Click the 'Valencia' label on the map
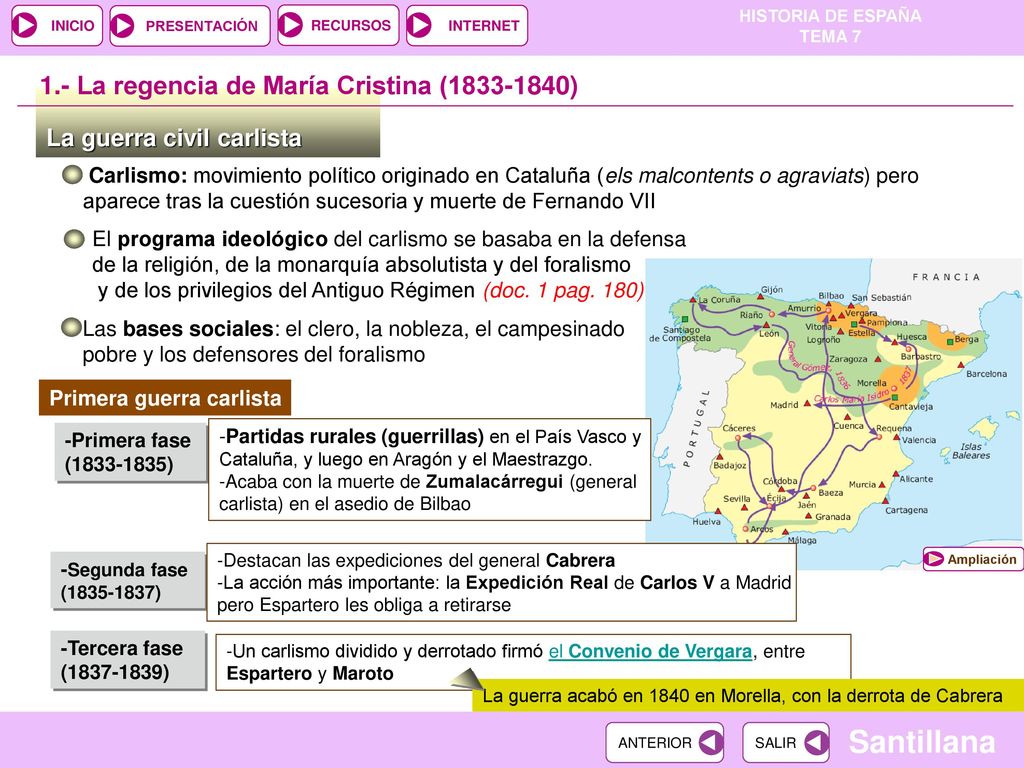 coord(919,440)
